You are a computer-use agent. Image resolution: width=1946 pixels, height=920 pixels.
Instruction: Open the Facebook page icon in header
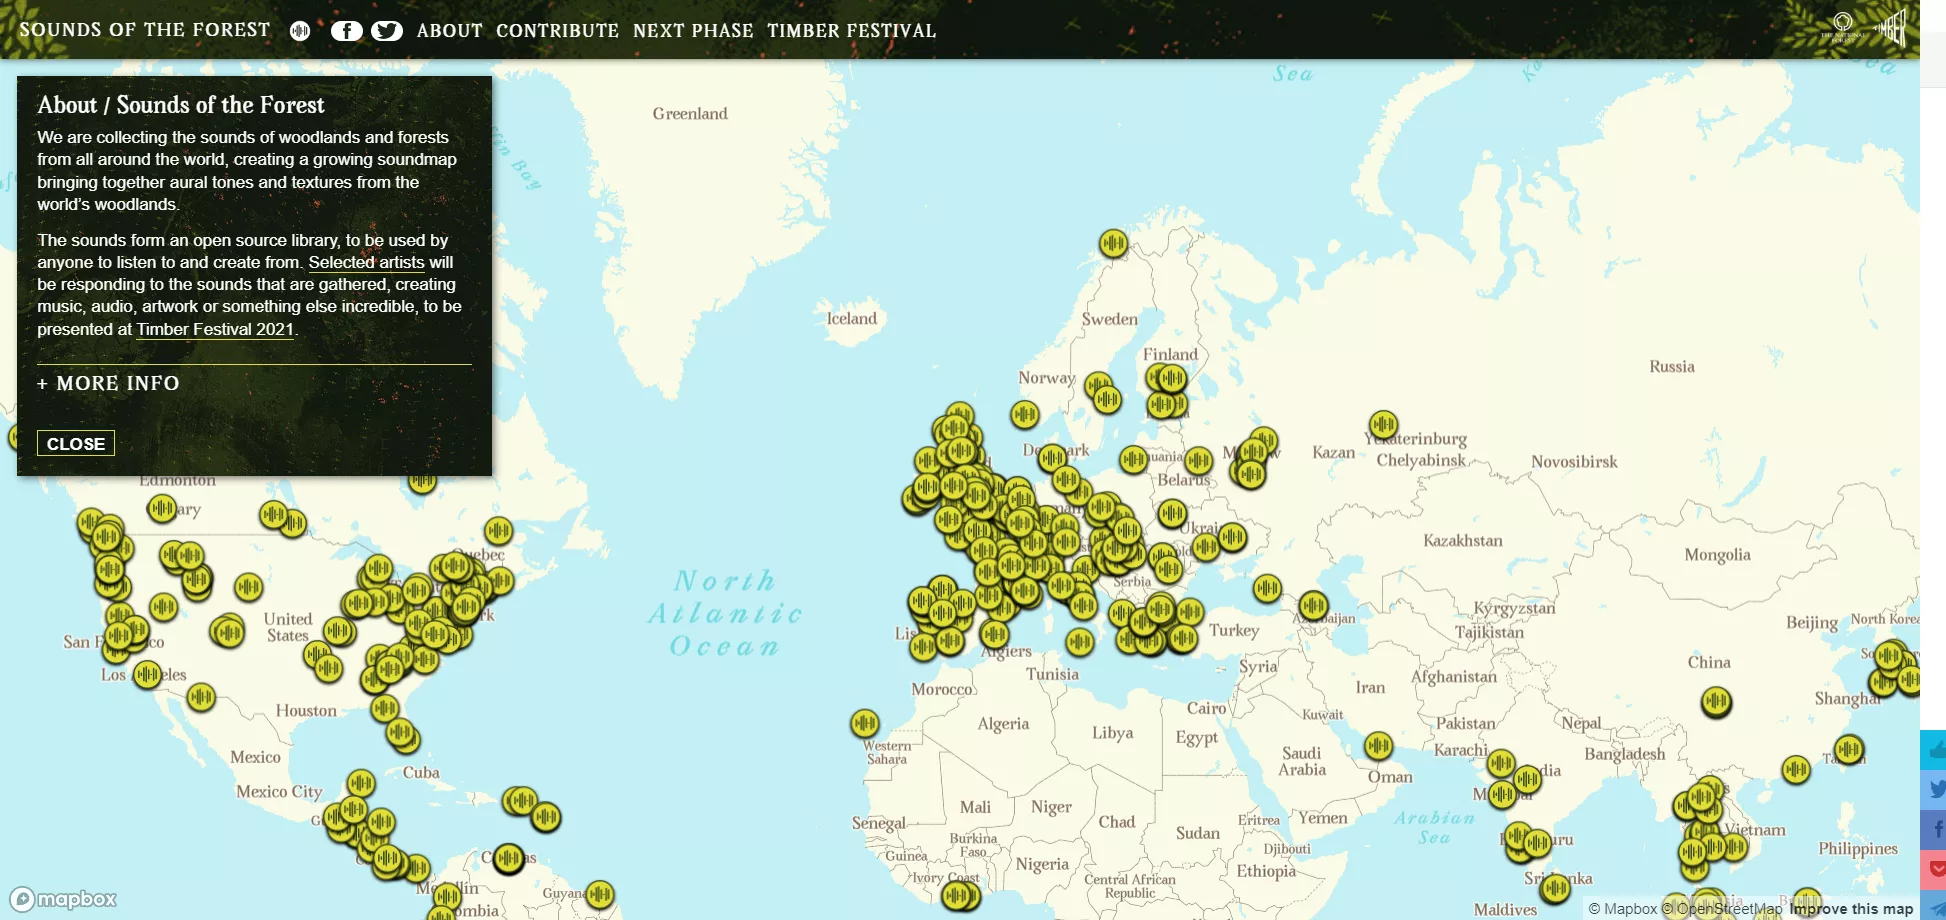(346, 31)
